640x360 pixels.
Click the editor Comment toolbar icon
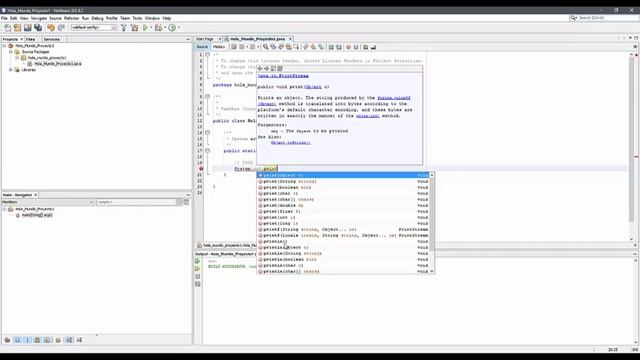(366, 47)
